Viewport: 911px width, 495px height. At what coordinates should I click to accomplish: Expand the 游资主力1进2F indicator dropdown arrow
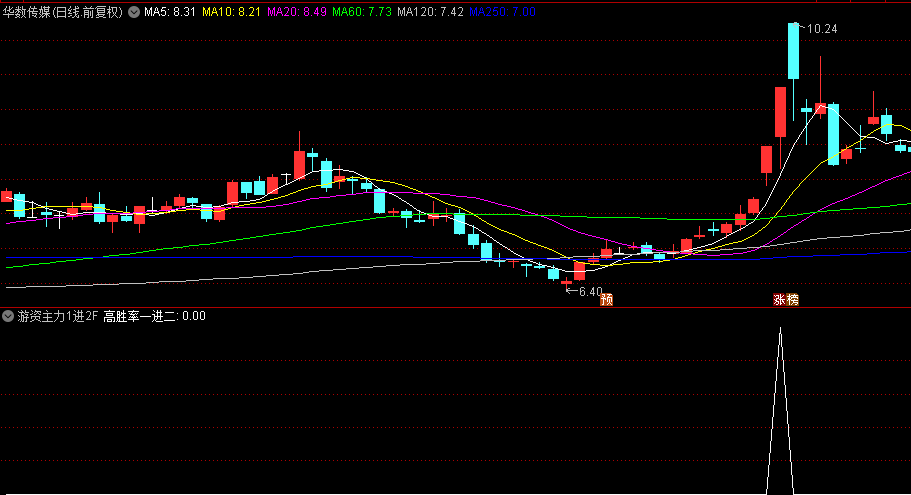click(8, 316)
